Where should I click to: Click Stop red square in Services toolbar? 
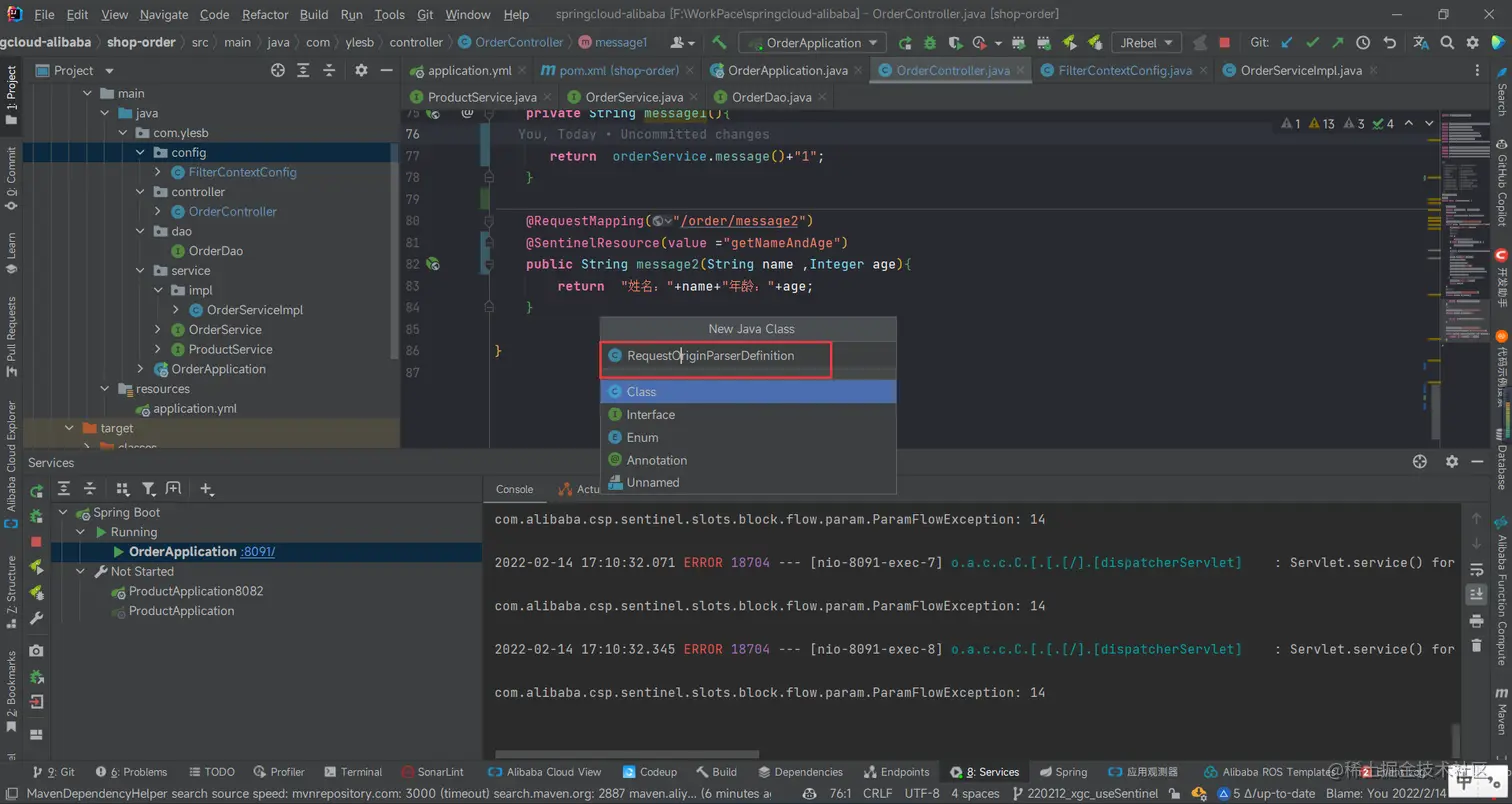[x=36, y=541]
